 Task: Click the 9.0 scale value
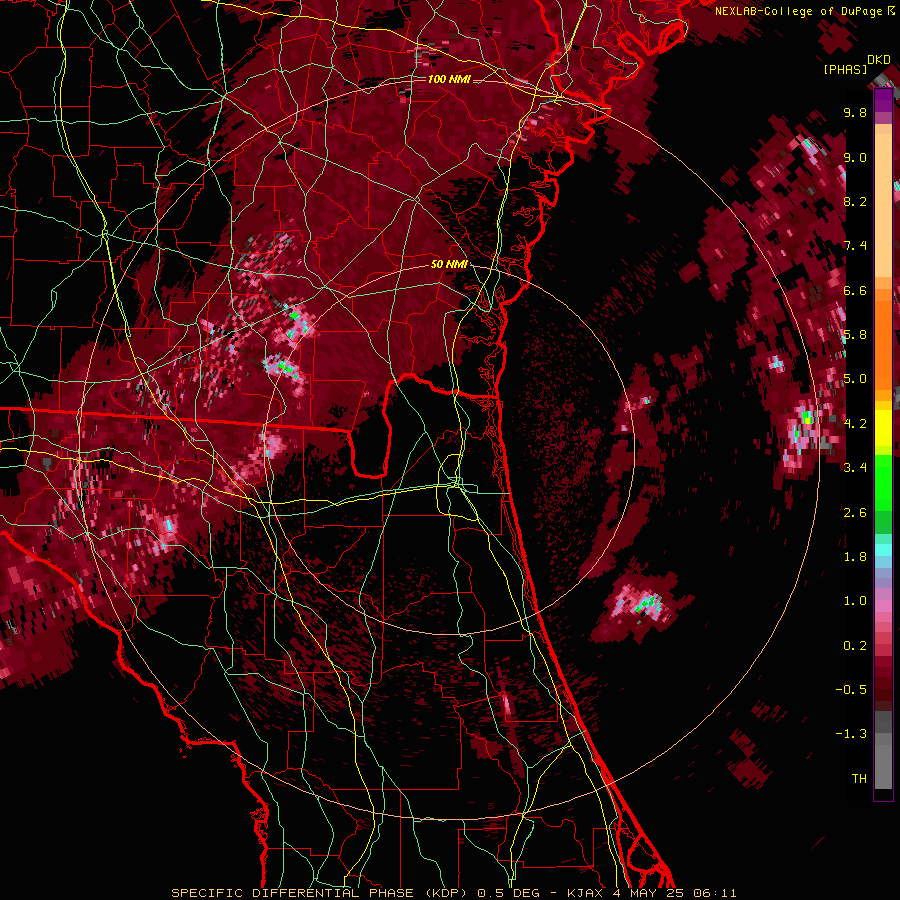click(x=855, y=157)
